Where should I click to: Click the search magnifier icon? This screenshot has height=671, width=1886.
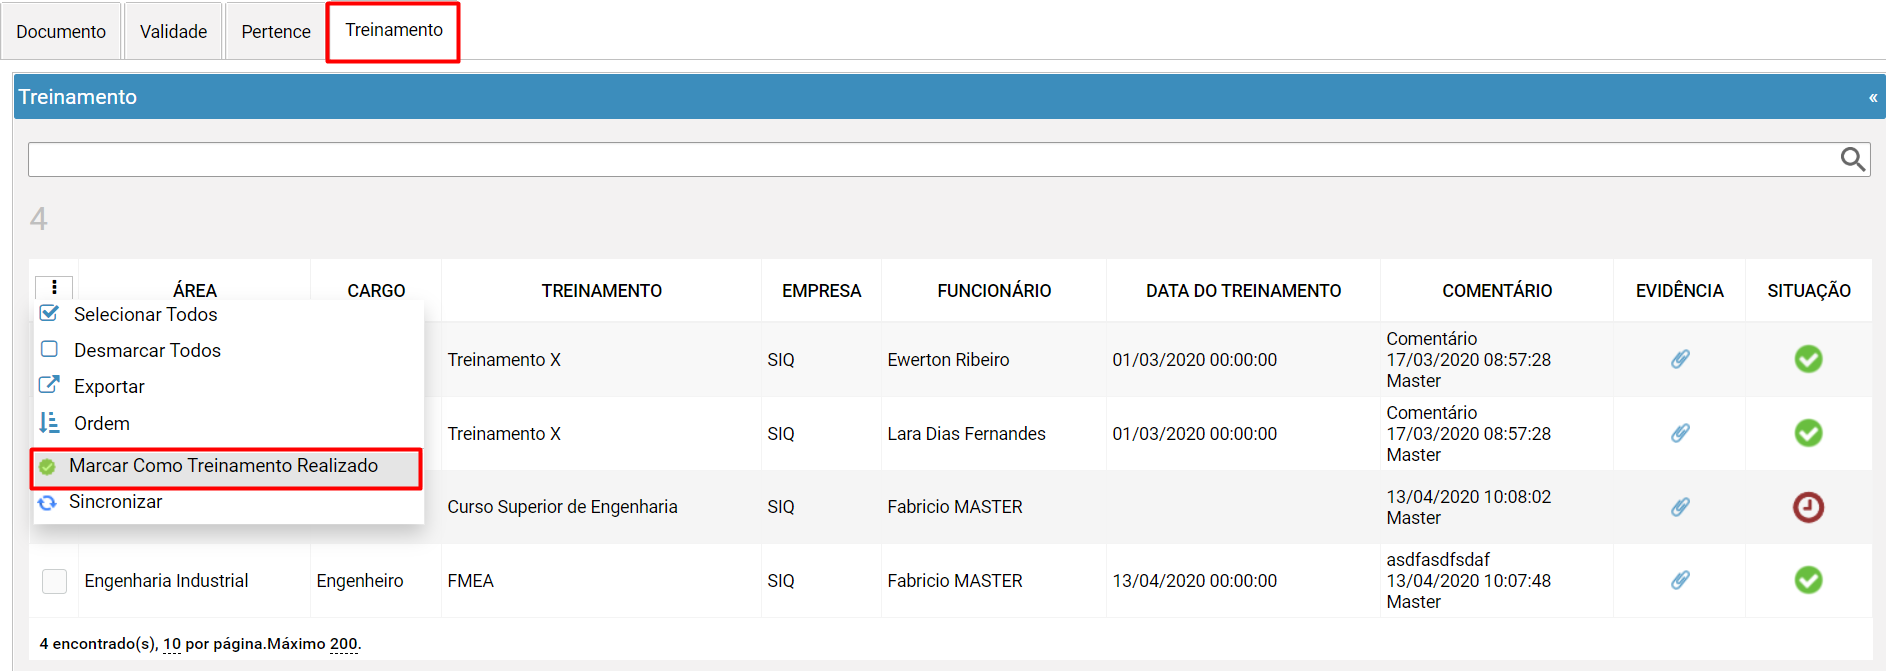tap(1853, 159)
